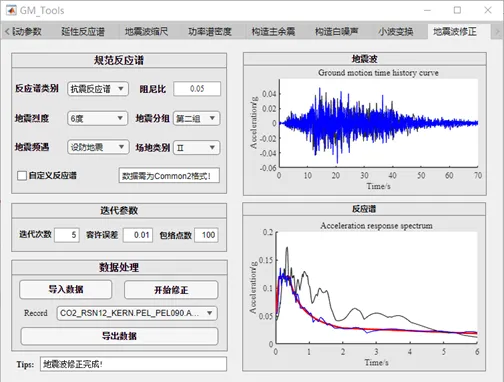Viewport: 504px width, 382px height.
Task: Expand the 地震频遇 设防地震 dropdown
Action: pos(98,147)
